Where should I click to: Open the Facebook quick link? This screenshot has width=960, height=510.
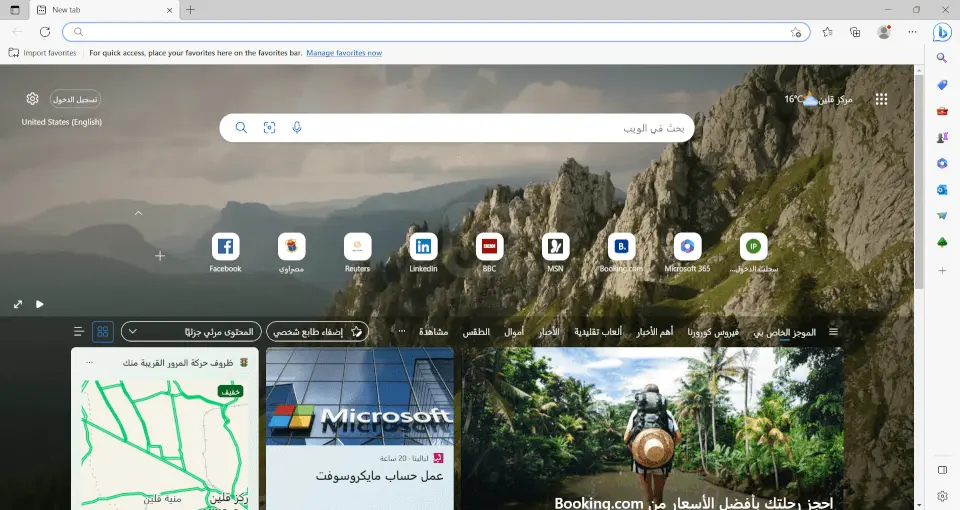pyautogui.click(x=225, y=253)
